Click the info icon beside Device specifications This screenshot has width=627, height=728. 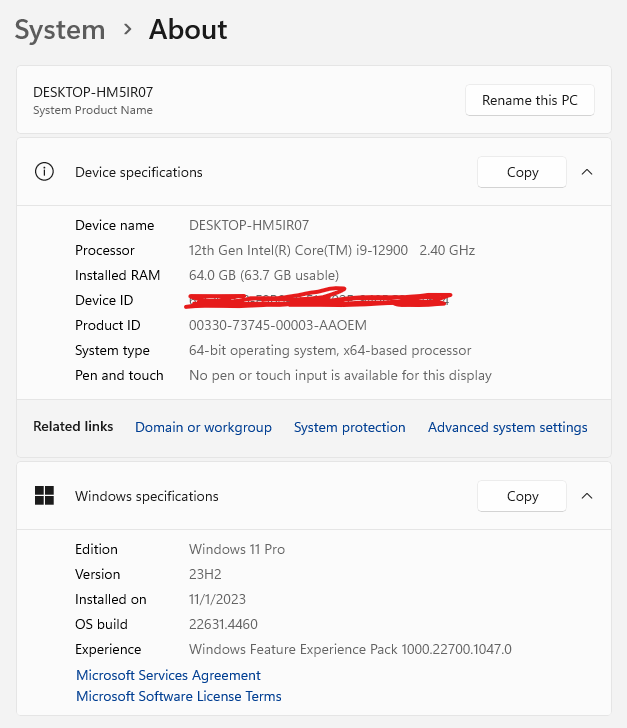click(x=44, y=172)
